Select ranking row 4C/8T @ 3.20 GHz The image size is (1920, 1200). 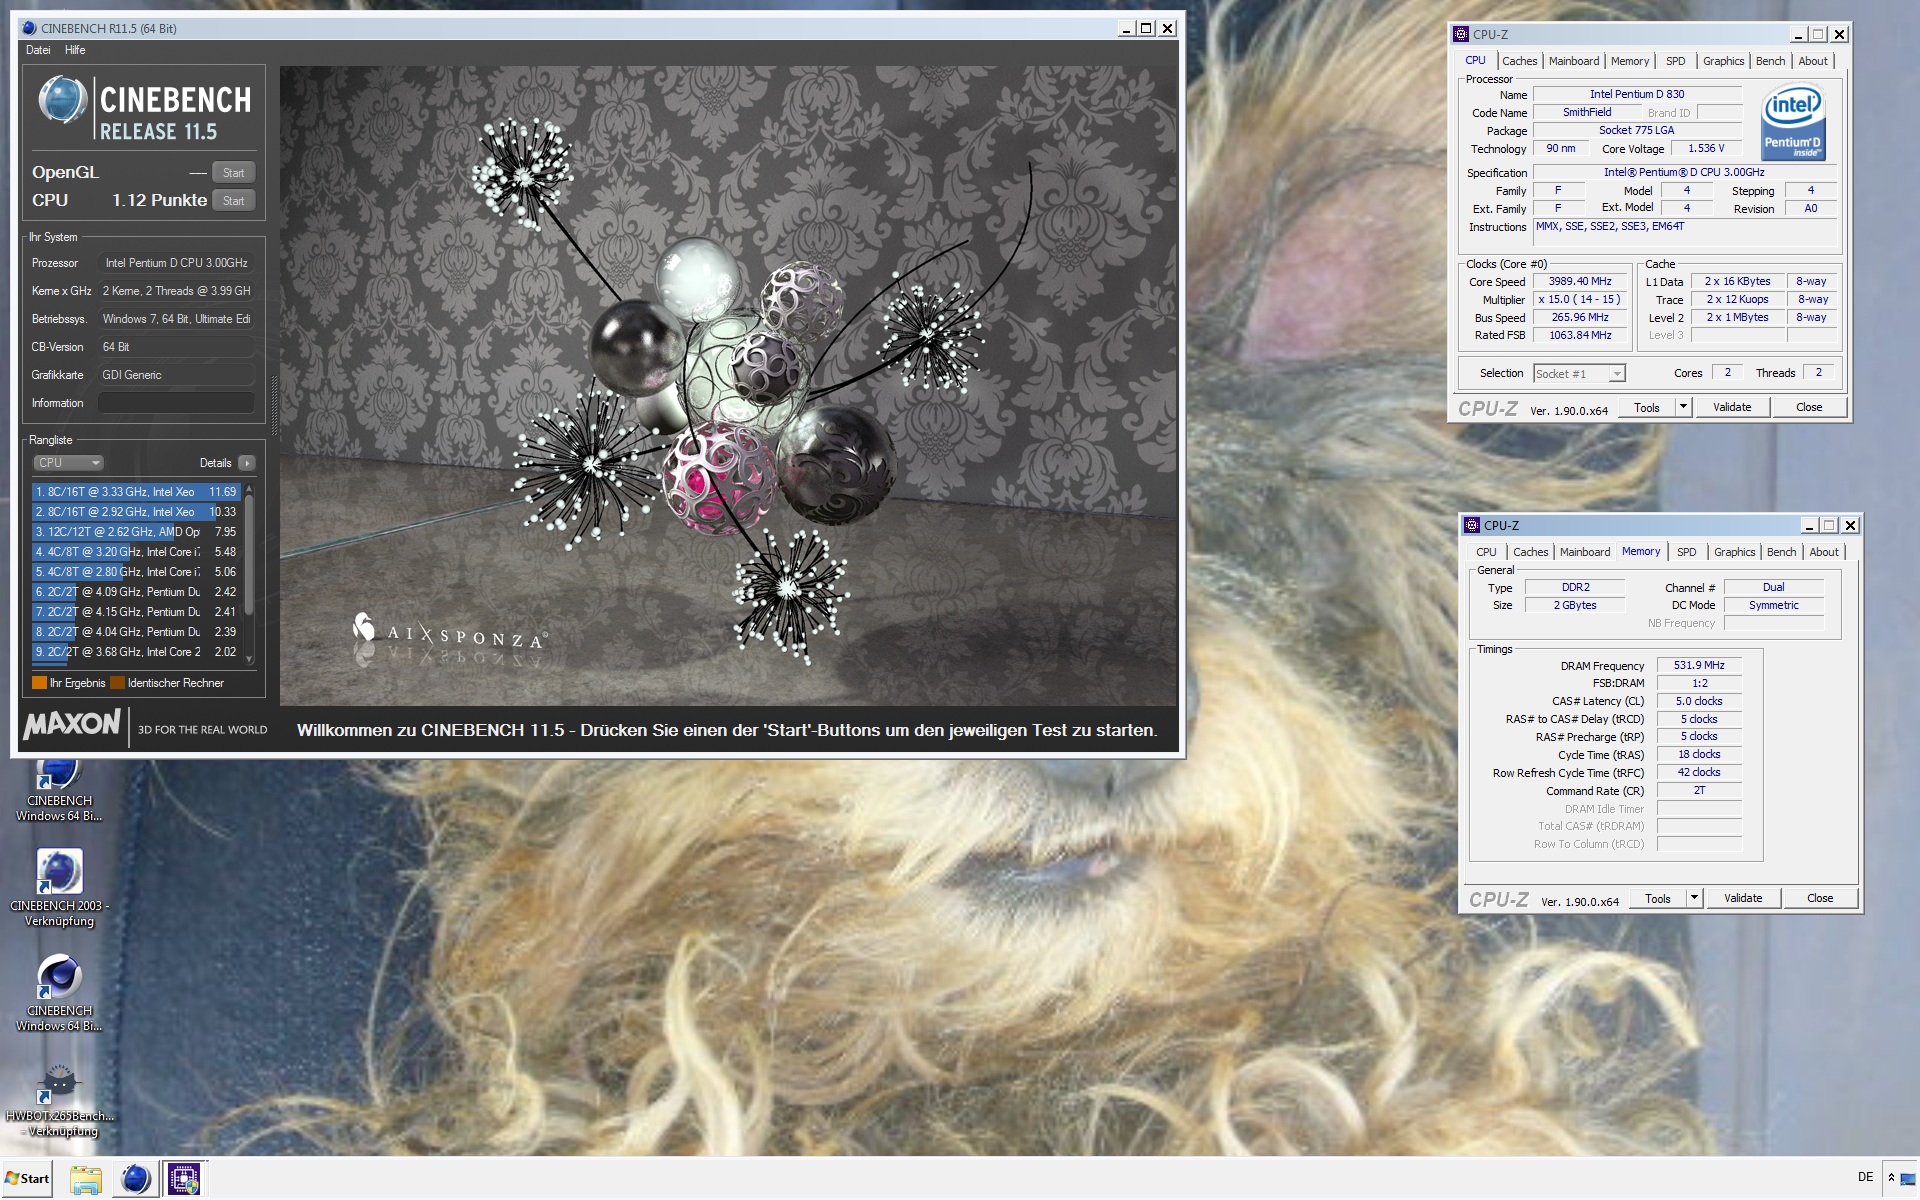[x=136, y=552]
